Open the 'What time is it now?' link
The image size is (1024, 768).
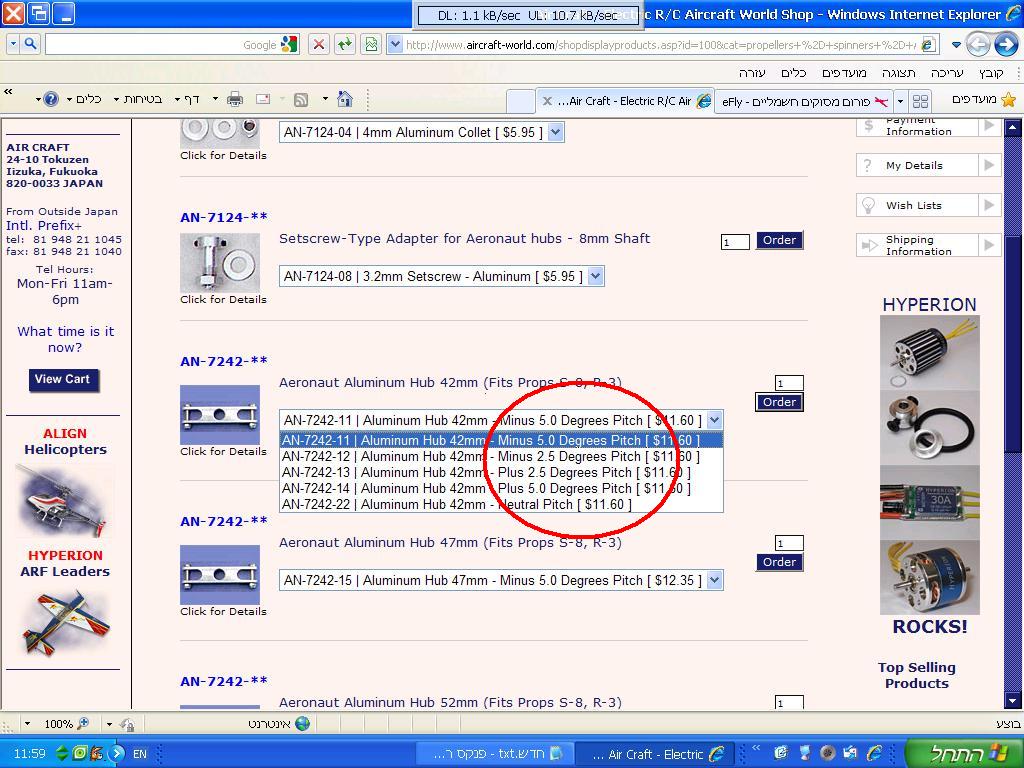click(65, 339)
